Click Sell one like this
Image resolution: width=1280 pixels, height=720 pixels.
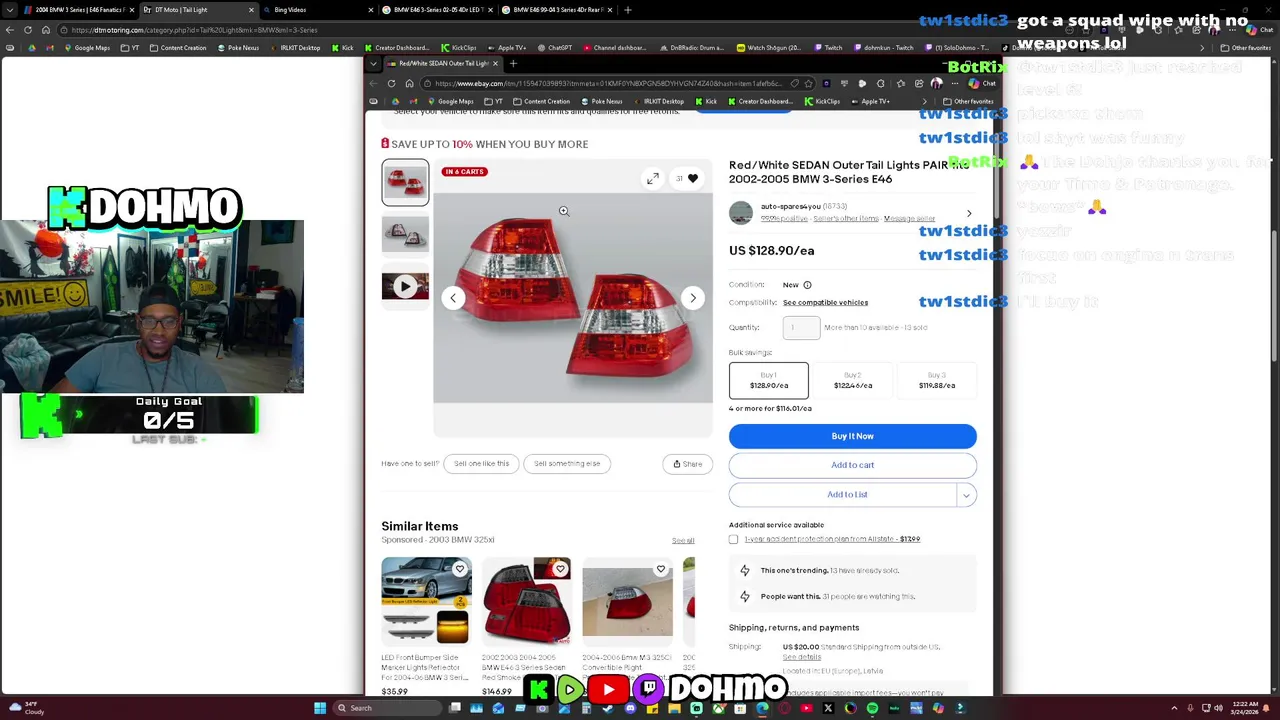(x=481, y=464)
